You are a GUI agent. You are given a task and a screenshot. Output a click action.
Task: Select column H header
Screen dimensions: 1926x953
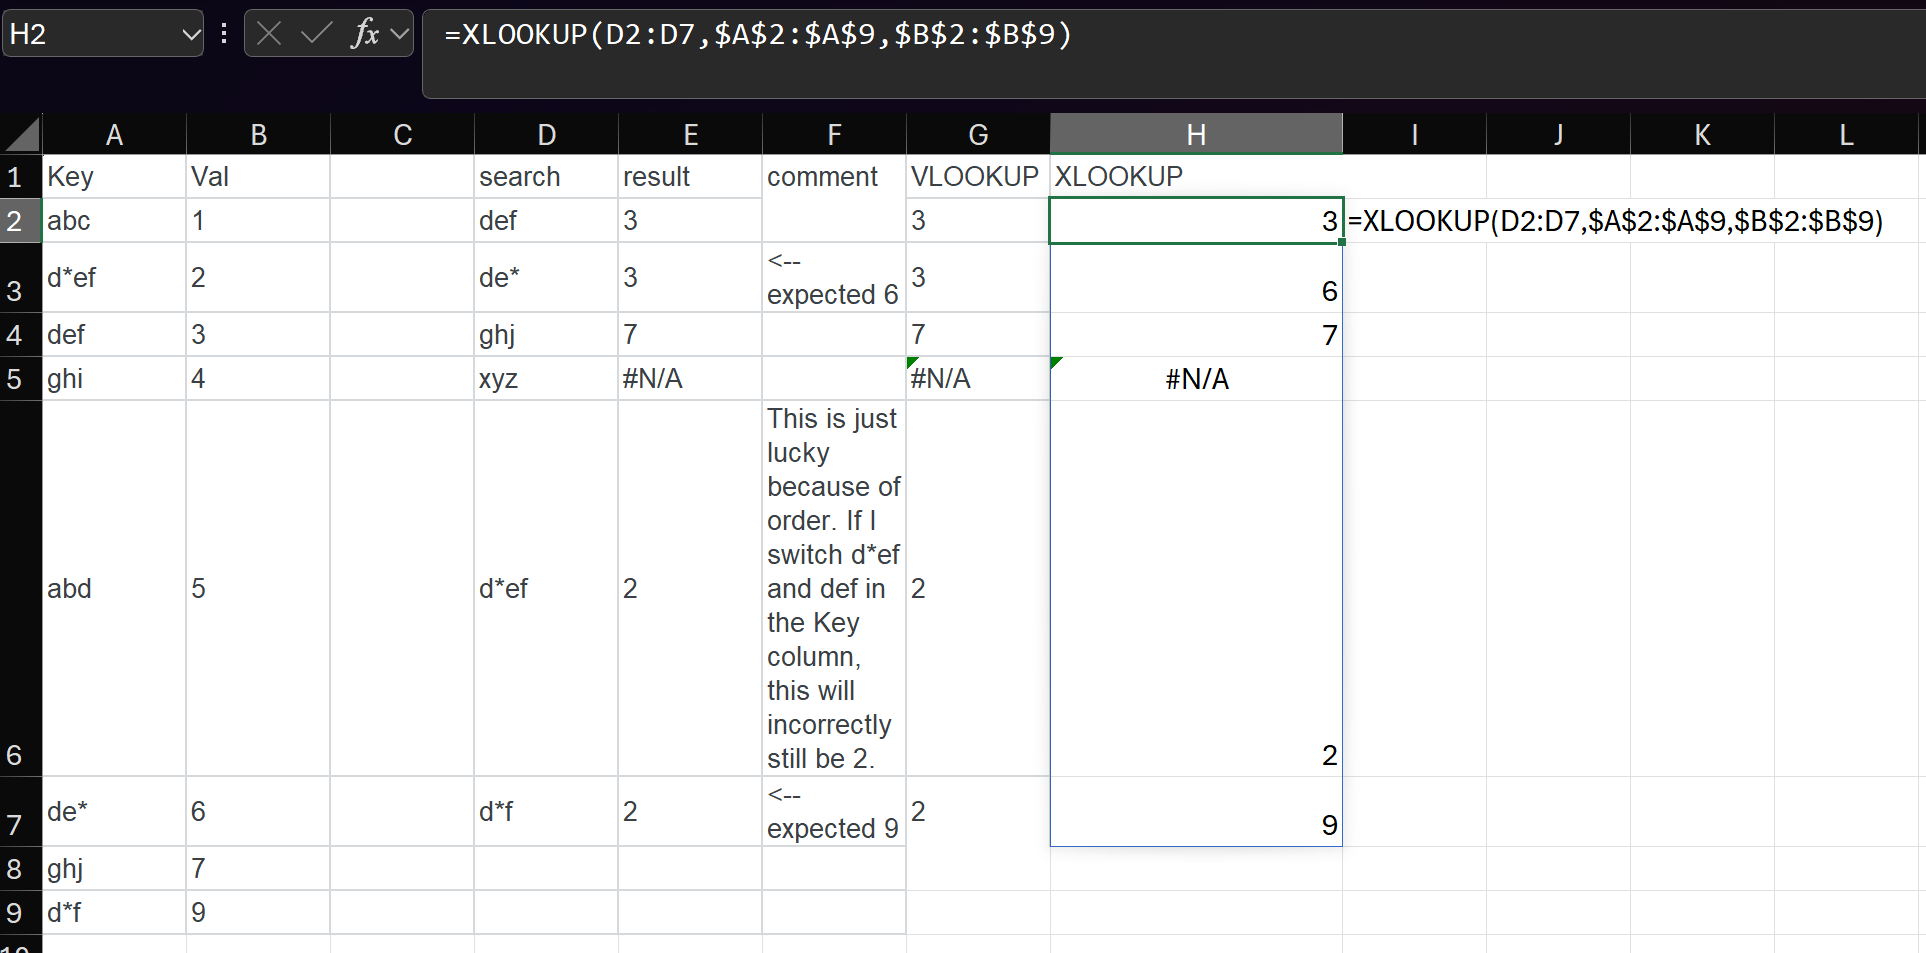pos(1196,135)
